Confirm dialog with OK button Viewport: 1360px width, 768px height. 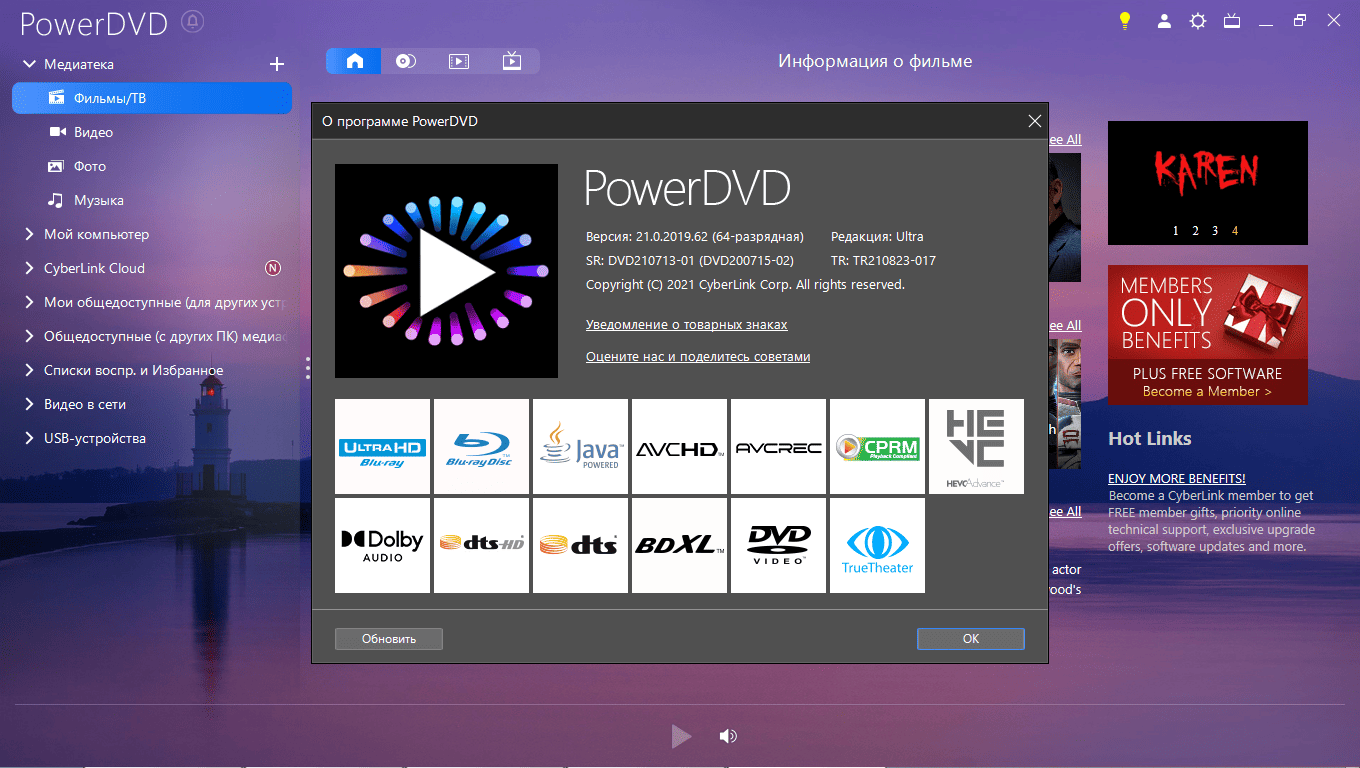pyautogui.click(x=971, y=638)
